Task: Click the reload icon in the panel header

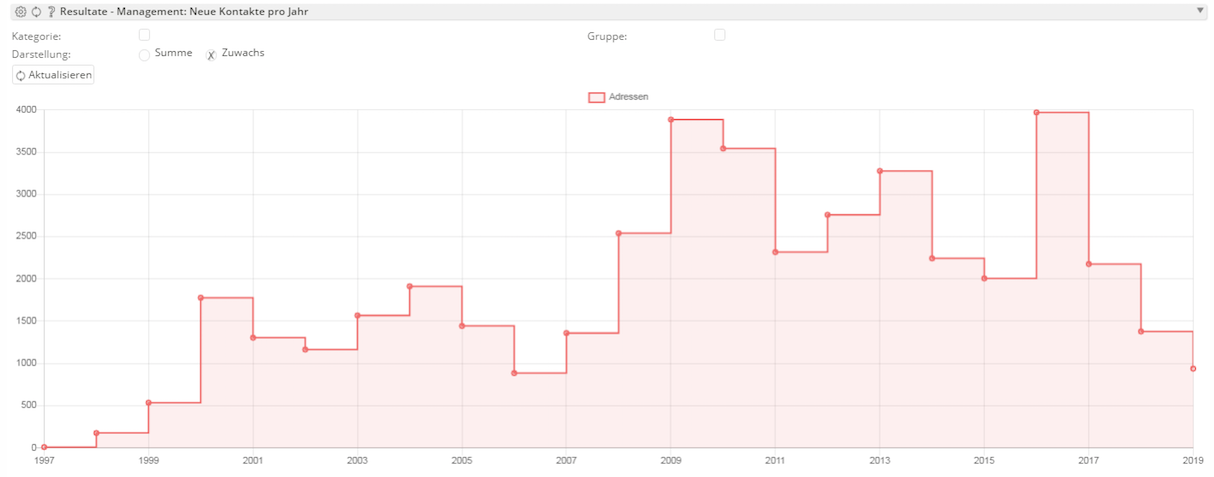Action: (x=36, y=12)
